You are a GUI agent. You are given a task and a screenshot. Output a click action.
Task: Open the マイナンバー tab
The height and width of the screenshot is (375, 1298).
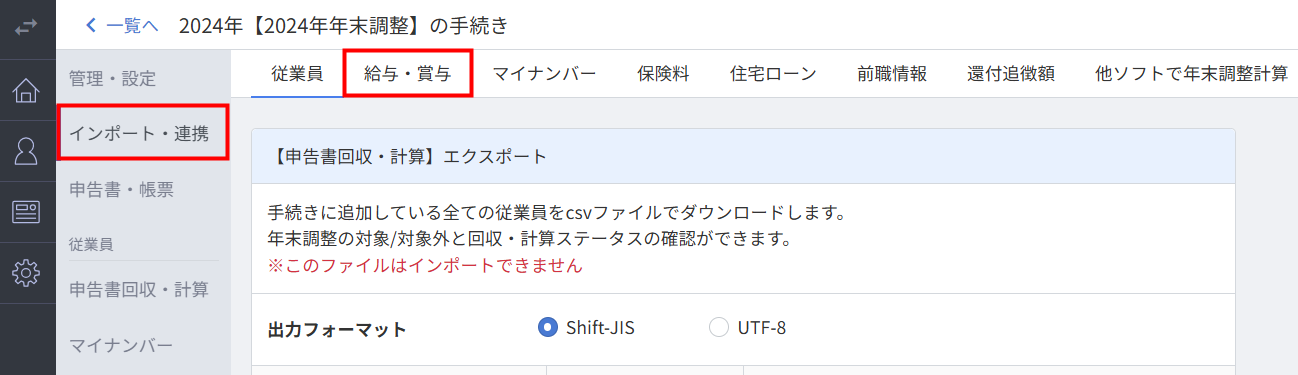pyautogui.click(x=544, y=73)
